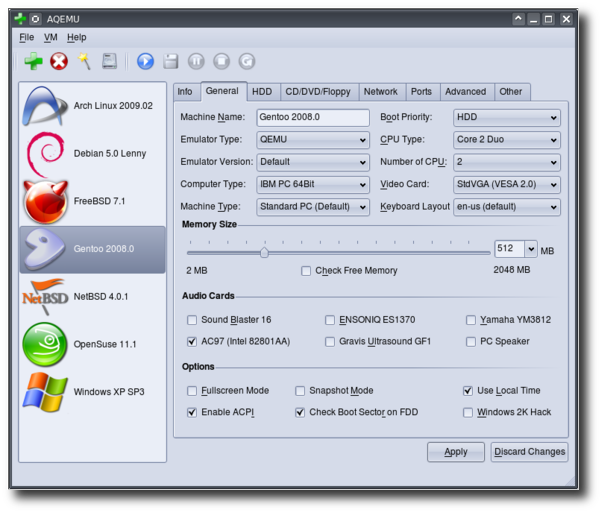Select the General tab
The image size is (602, 513).
tap(222, 91)
